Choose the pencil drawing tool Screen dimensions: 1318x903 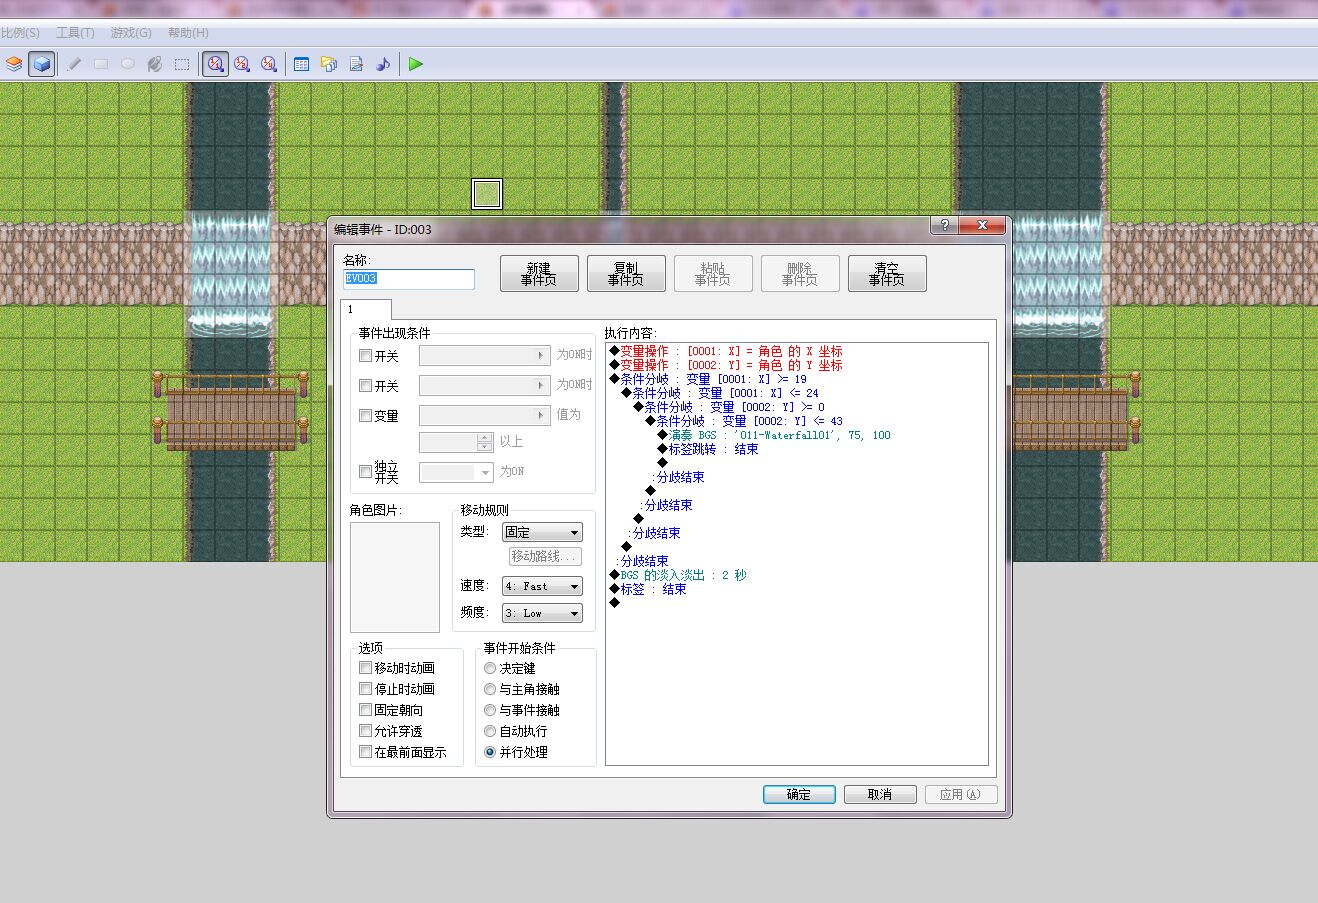pyautogui.click(x=74, y=64)
